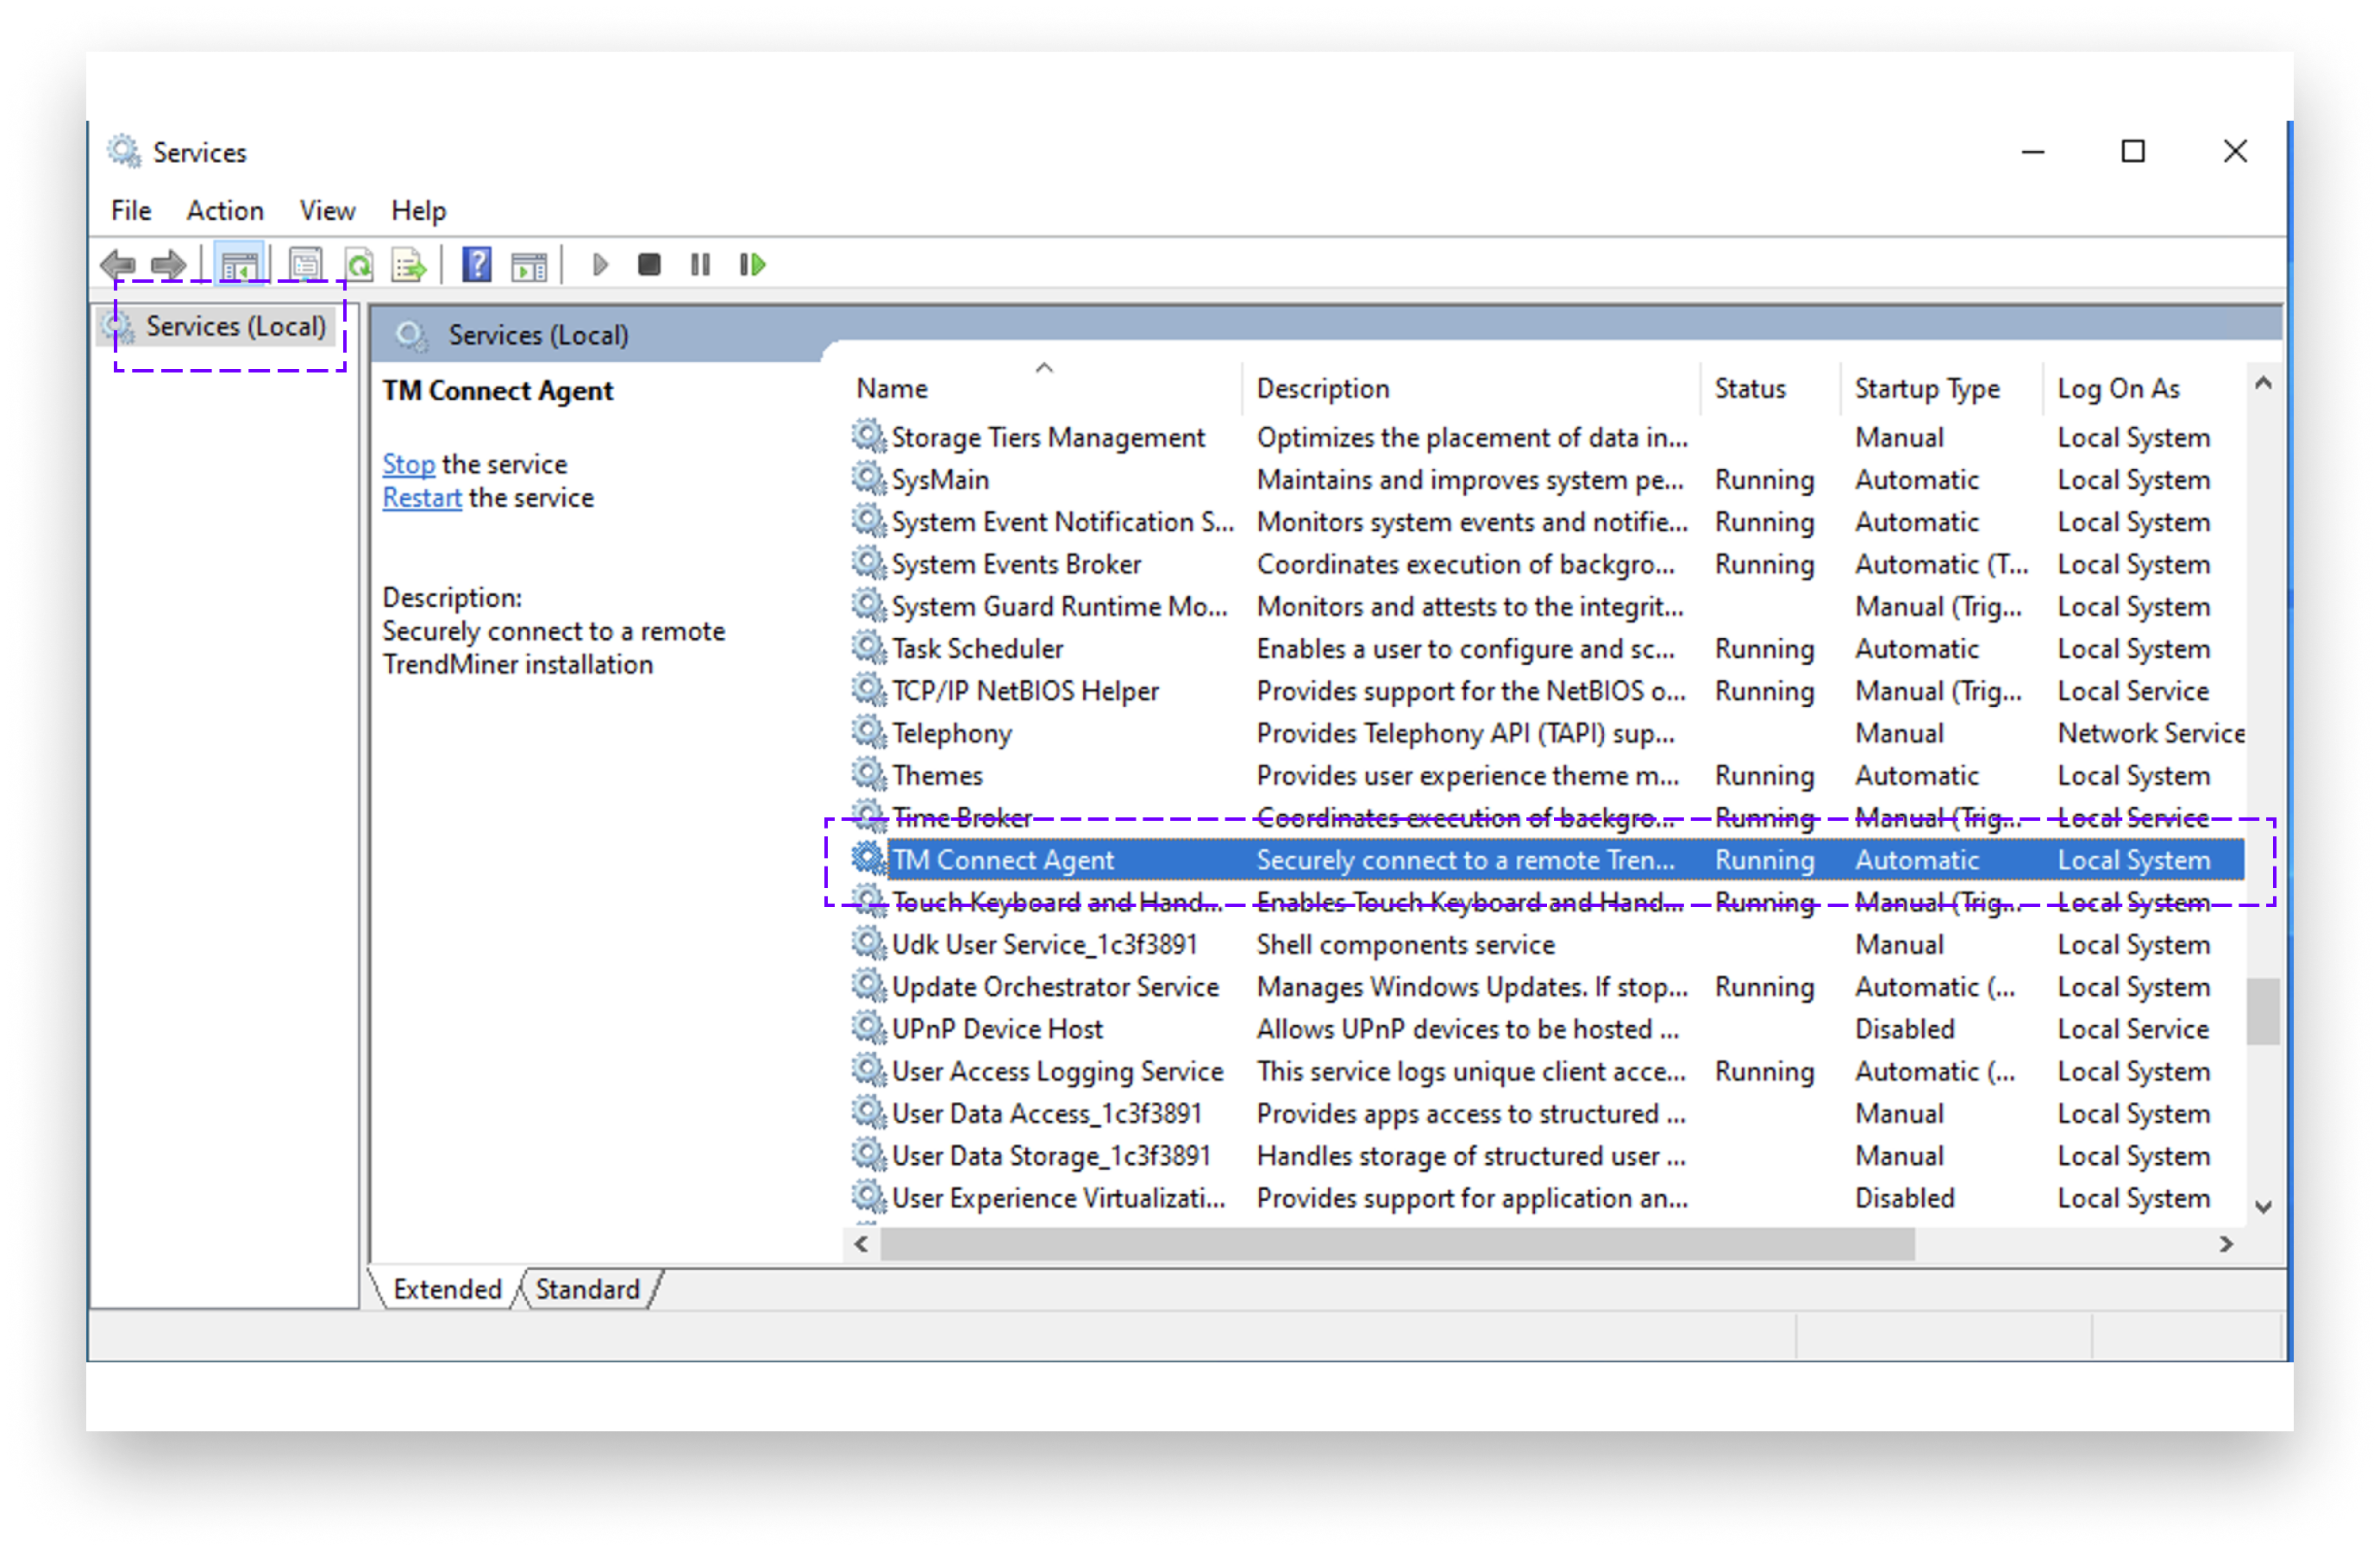Toggle Show/Hide Console Tree button

coord(239,265)
